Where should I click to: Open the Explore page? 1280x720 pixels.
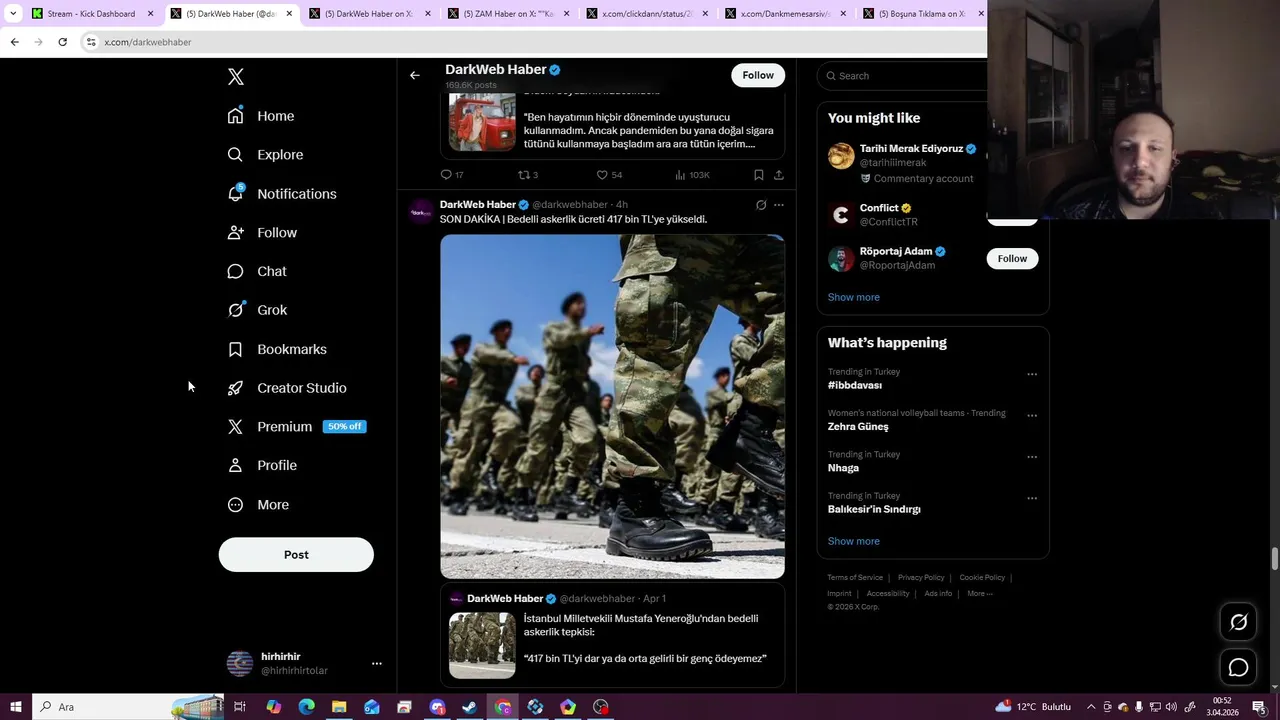265,155
